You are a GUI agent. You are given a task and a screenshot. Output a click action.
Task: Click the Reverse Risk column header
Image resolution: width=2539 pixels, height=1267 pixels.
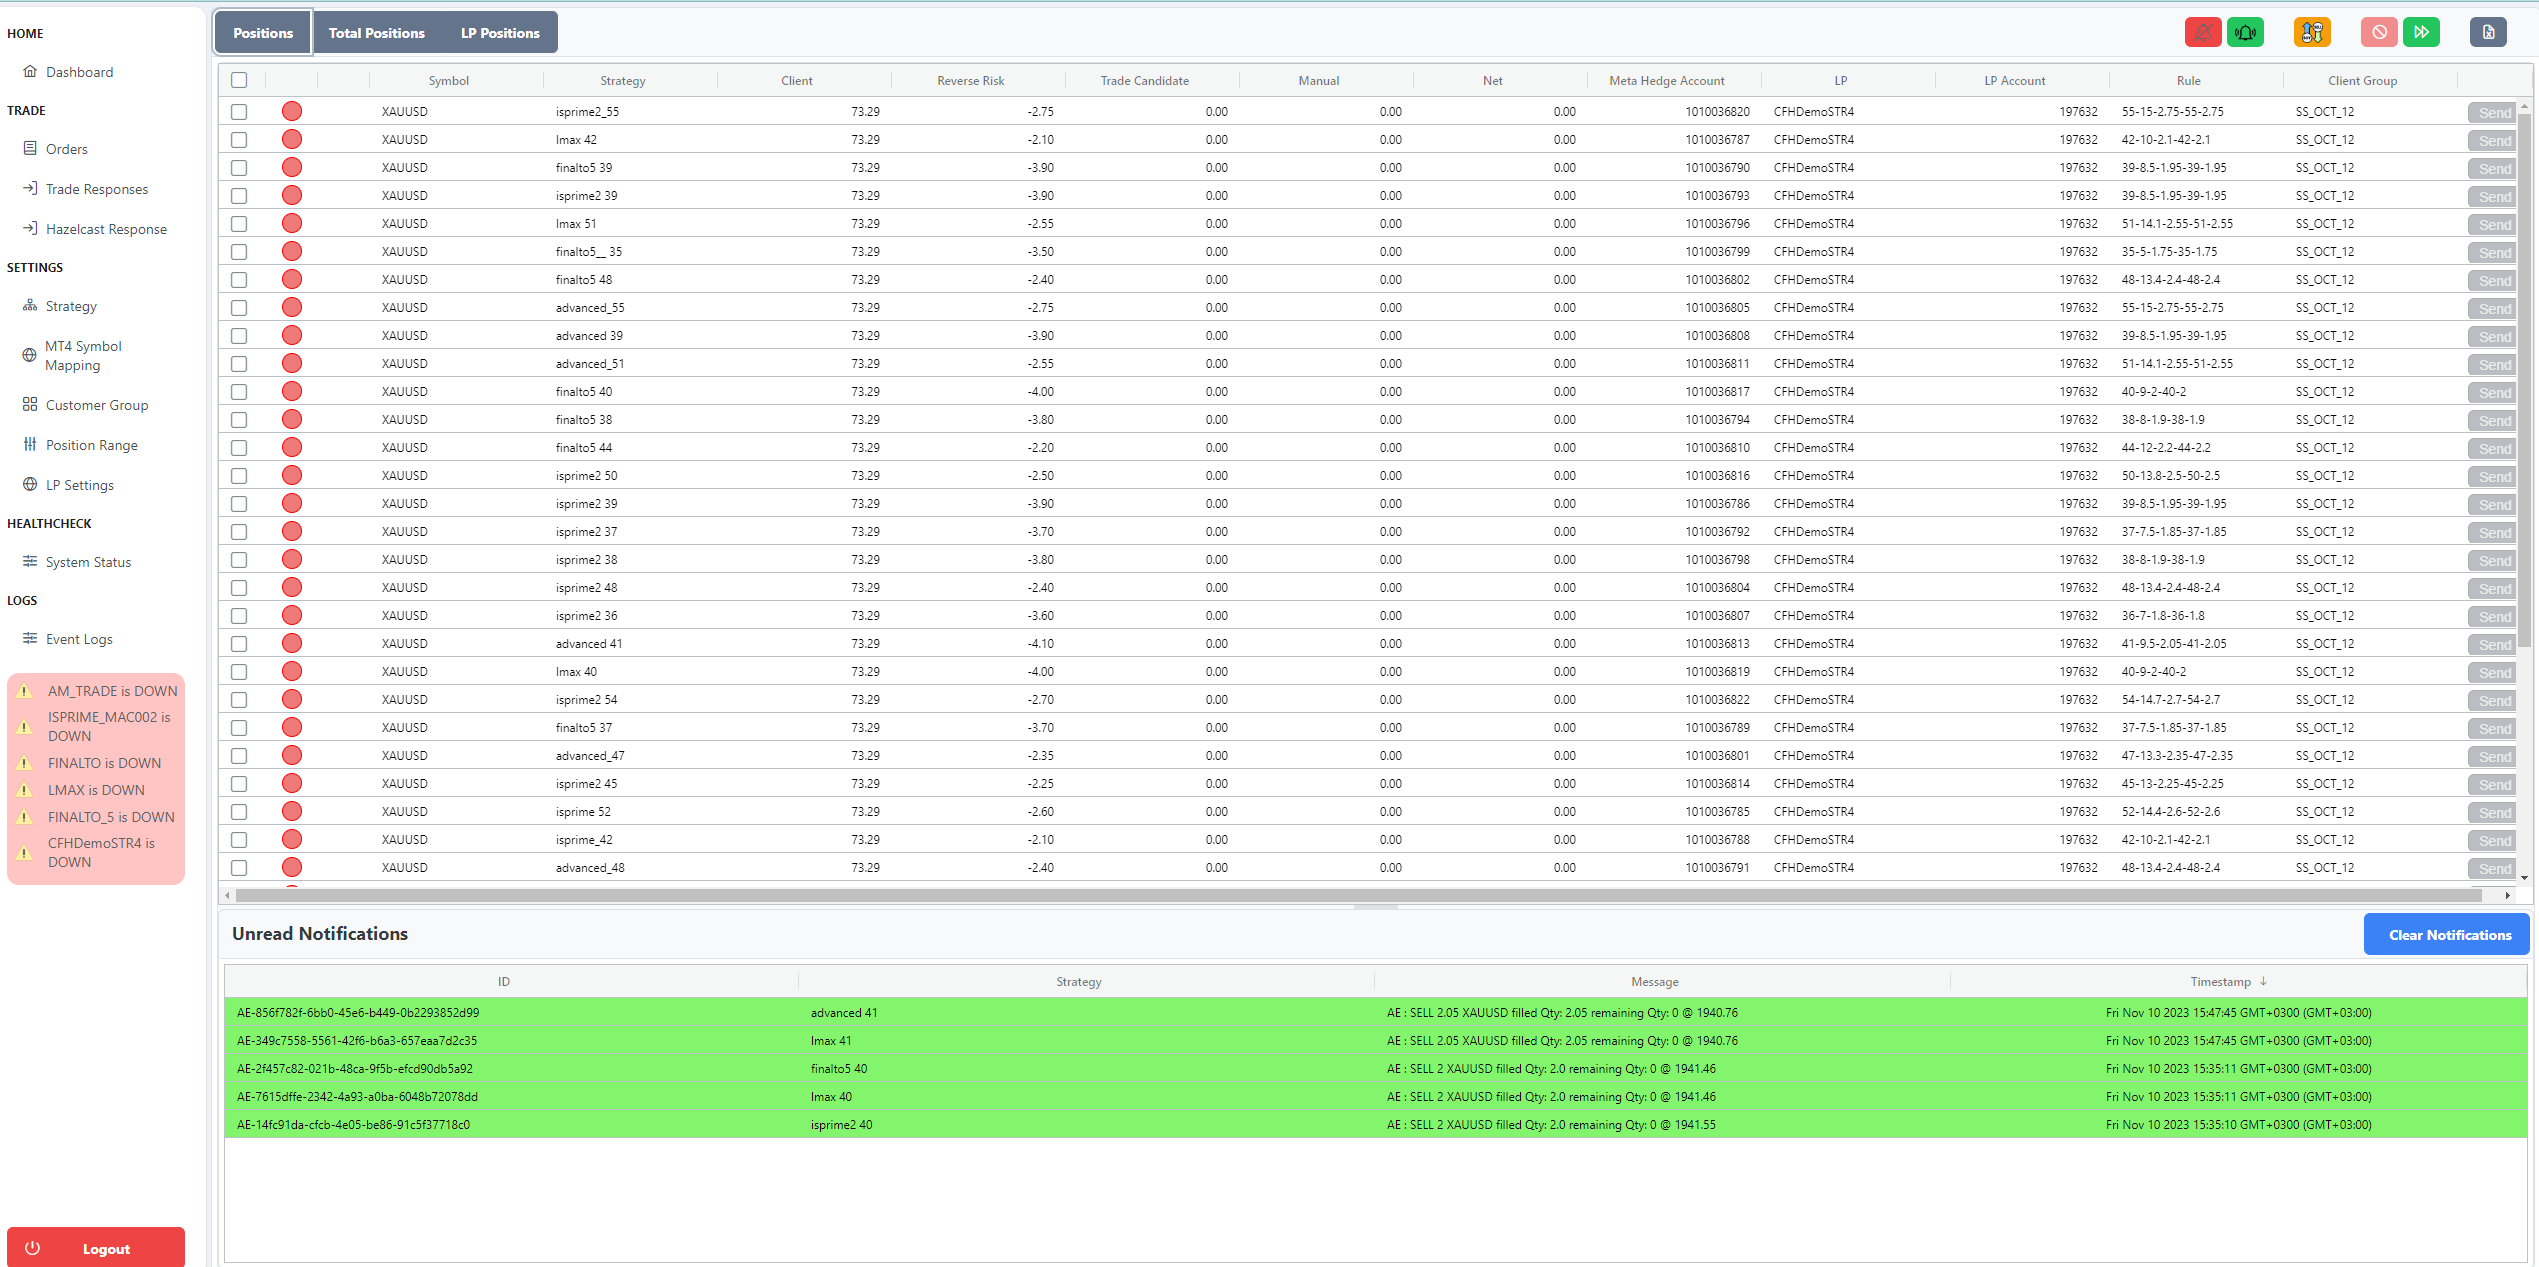[x=970, y=81]
